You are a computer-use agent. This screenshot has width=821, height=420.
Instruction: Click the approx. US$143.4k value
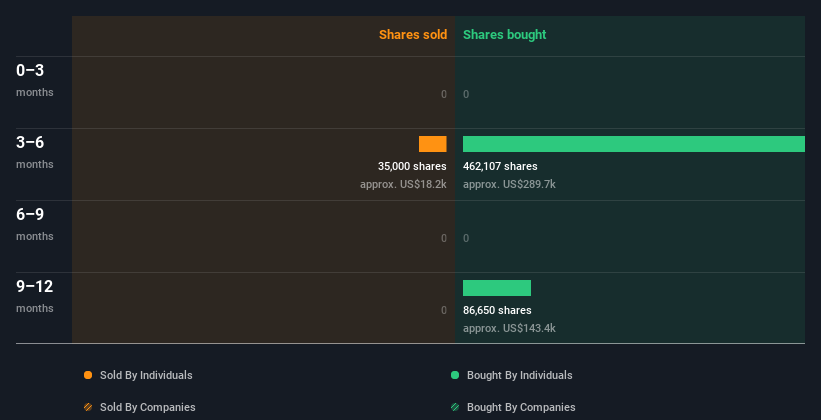point(509,328)
